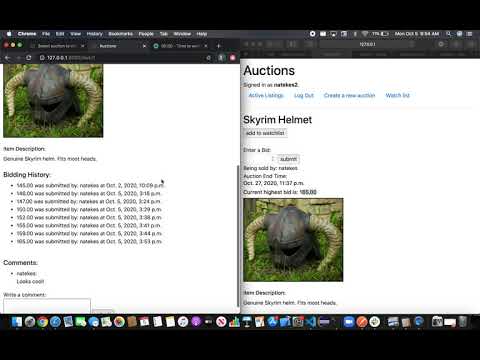Switch to the first Chrome tab
480x360 pixels.
point(57,46)
